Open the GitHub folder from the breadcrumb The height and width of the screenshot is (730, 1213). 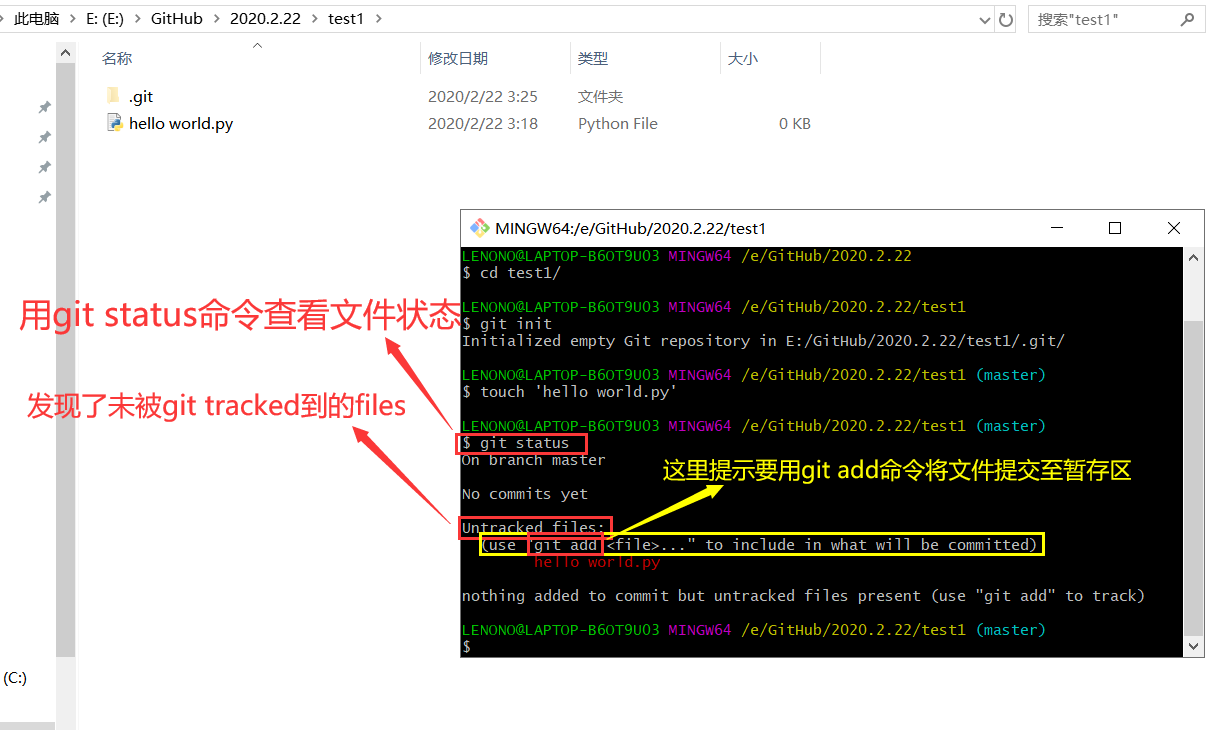177,18
